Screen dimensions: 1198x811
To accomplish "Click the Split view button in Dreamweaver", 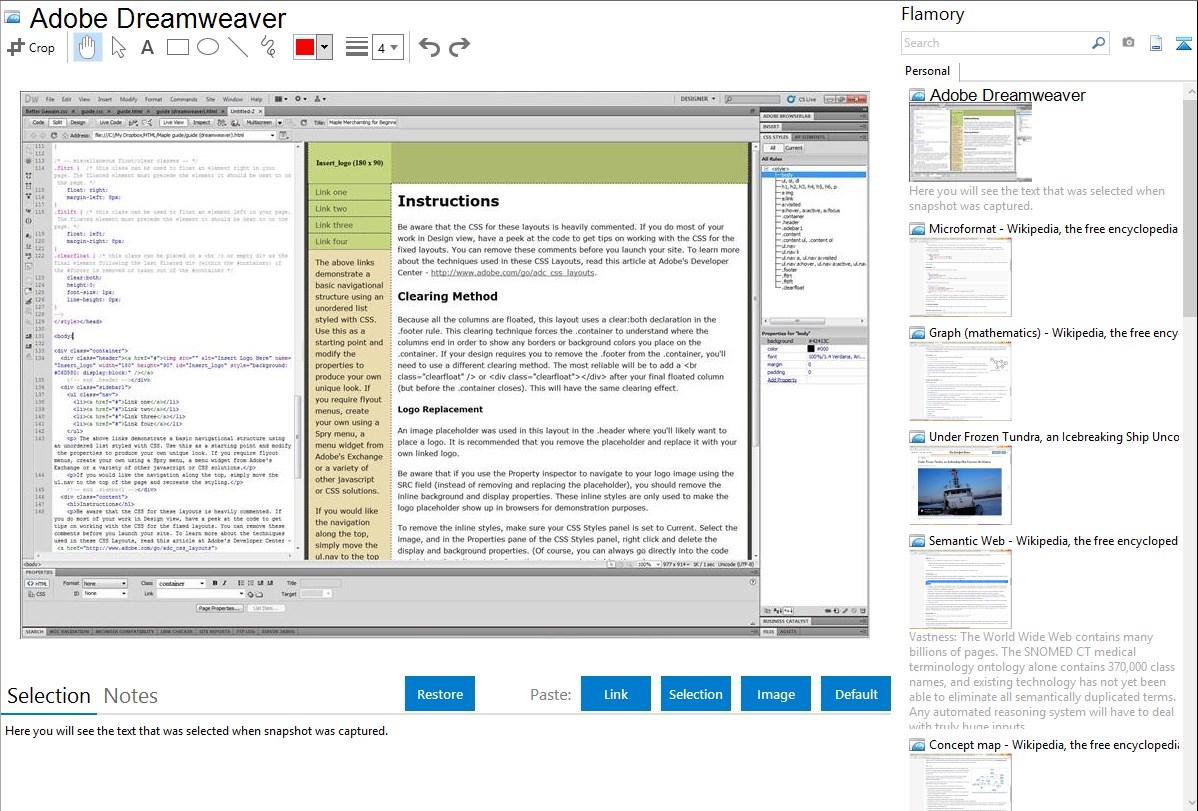I will click(58, 122).
